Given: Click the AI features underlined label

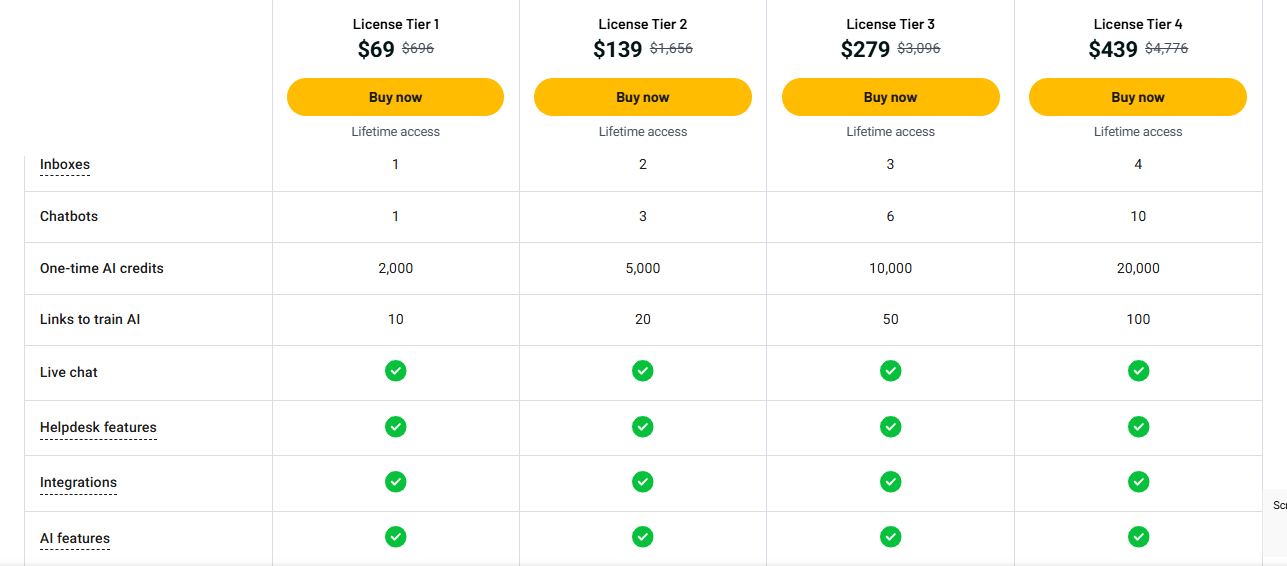Looking at the screenshot, I should point(75,538).
